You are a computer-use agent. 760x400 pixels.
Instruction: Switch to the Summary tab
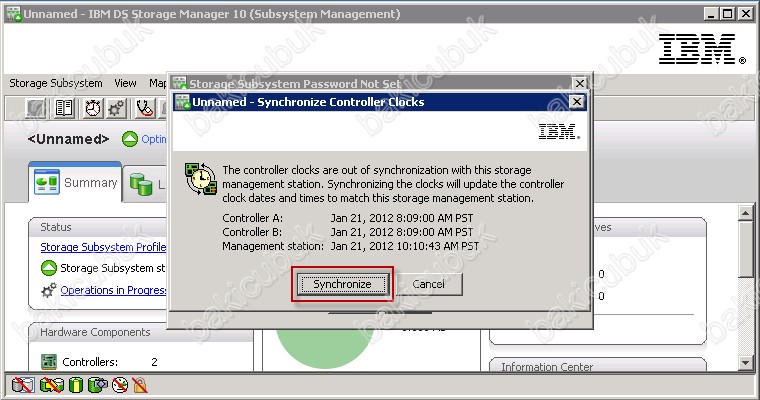pyautogui.click(x=75, y=182)
